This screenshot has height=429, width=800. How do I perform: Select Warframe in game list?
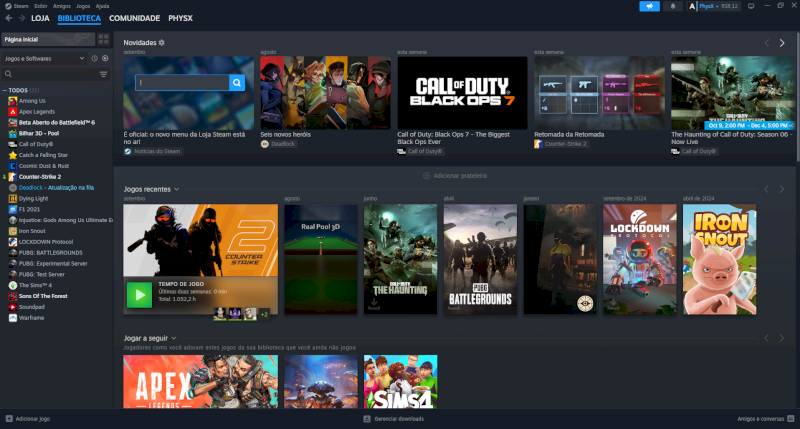click(31, 318)
